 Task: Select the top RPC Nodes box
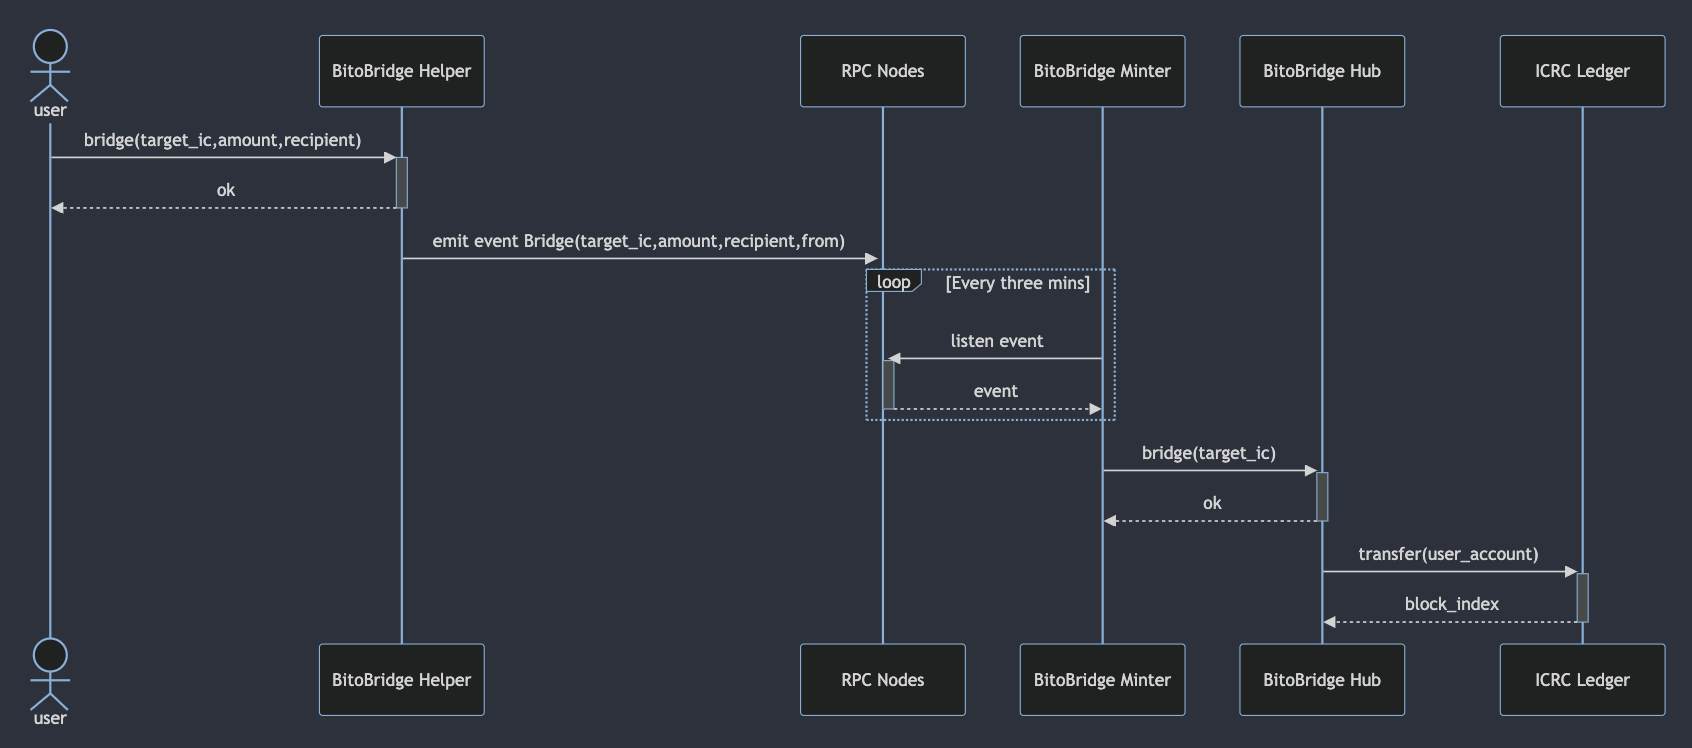pos(882,71)
